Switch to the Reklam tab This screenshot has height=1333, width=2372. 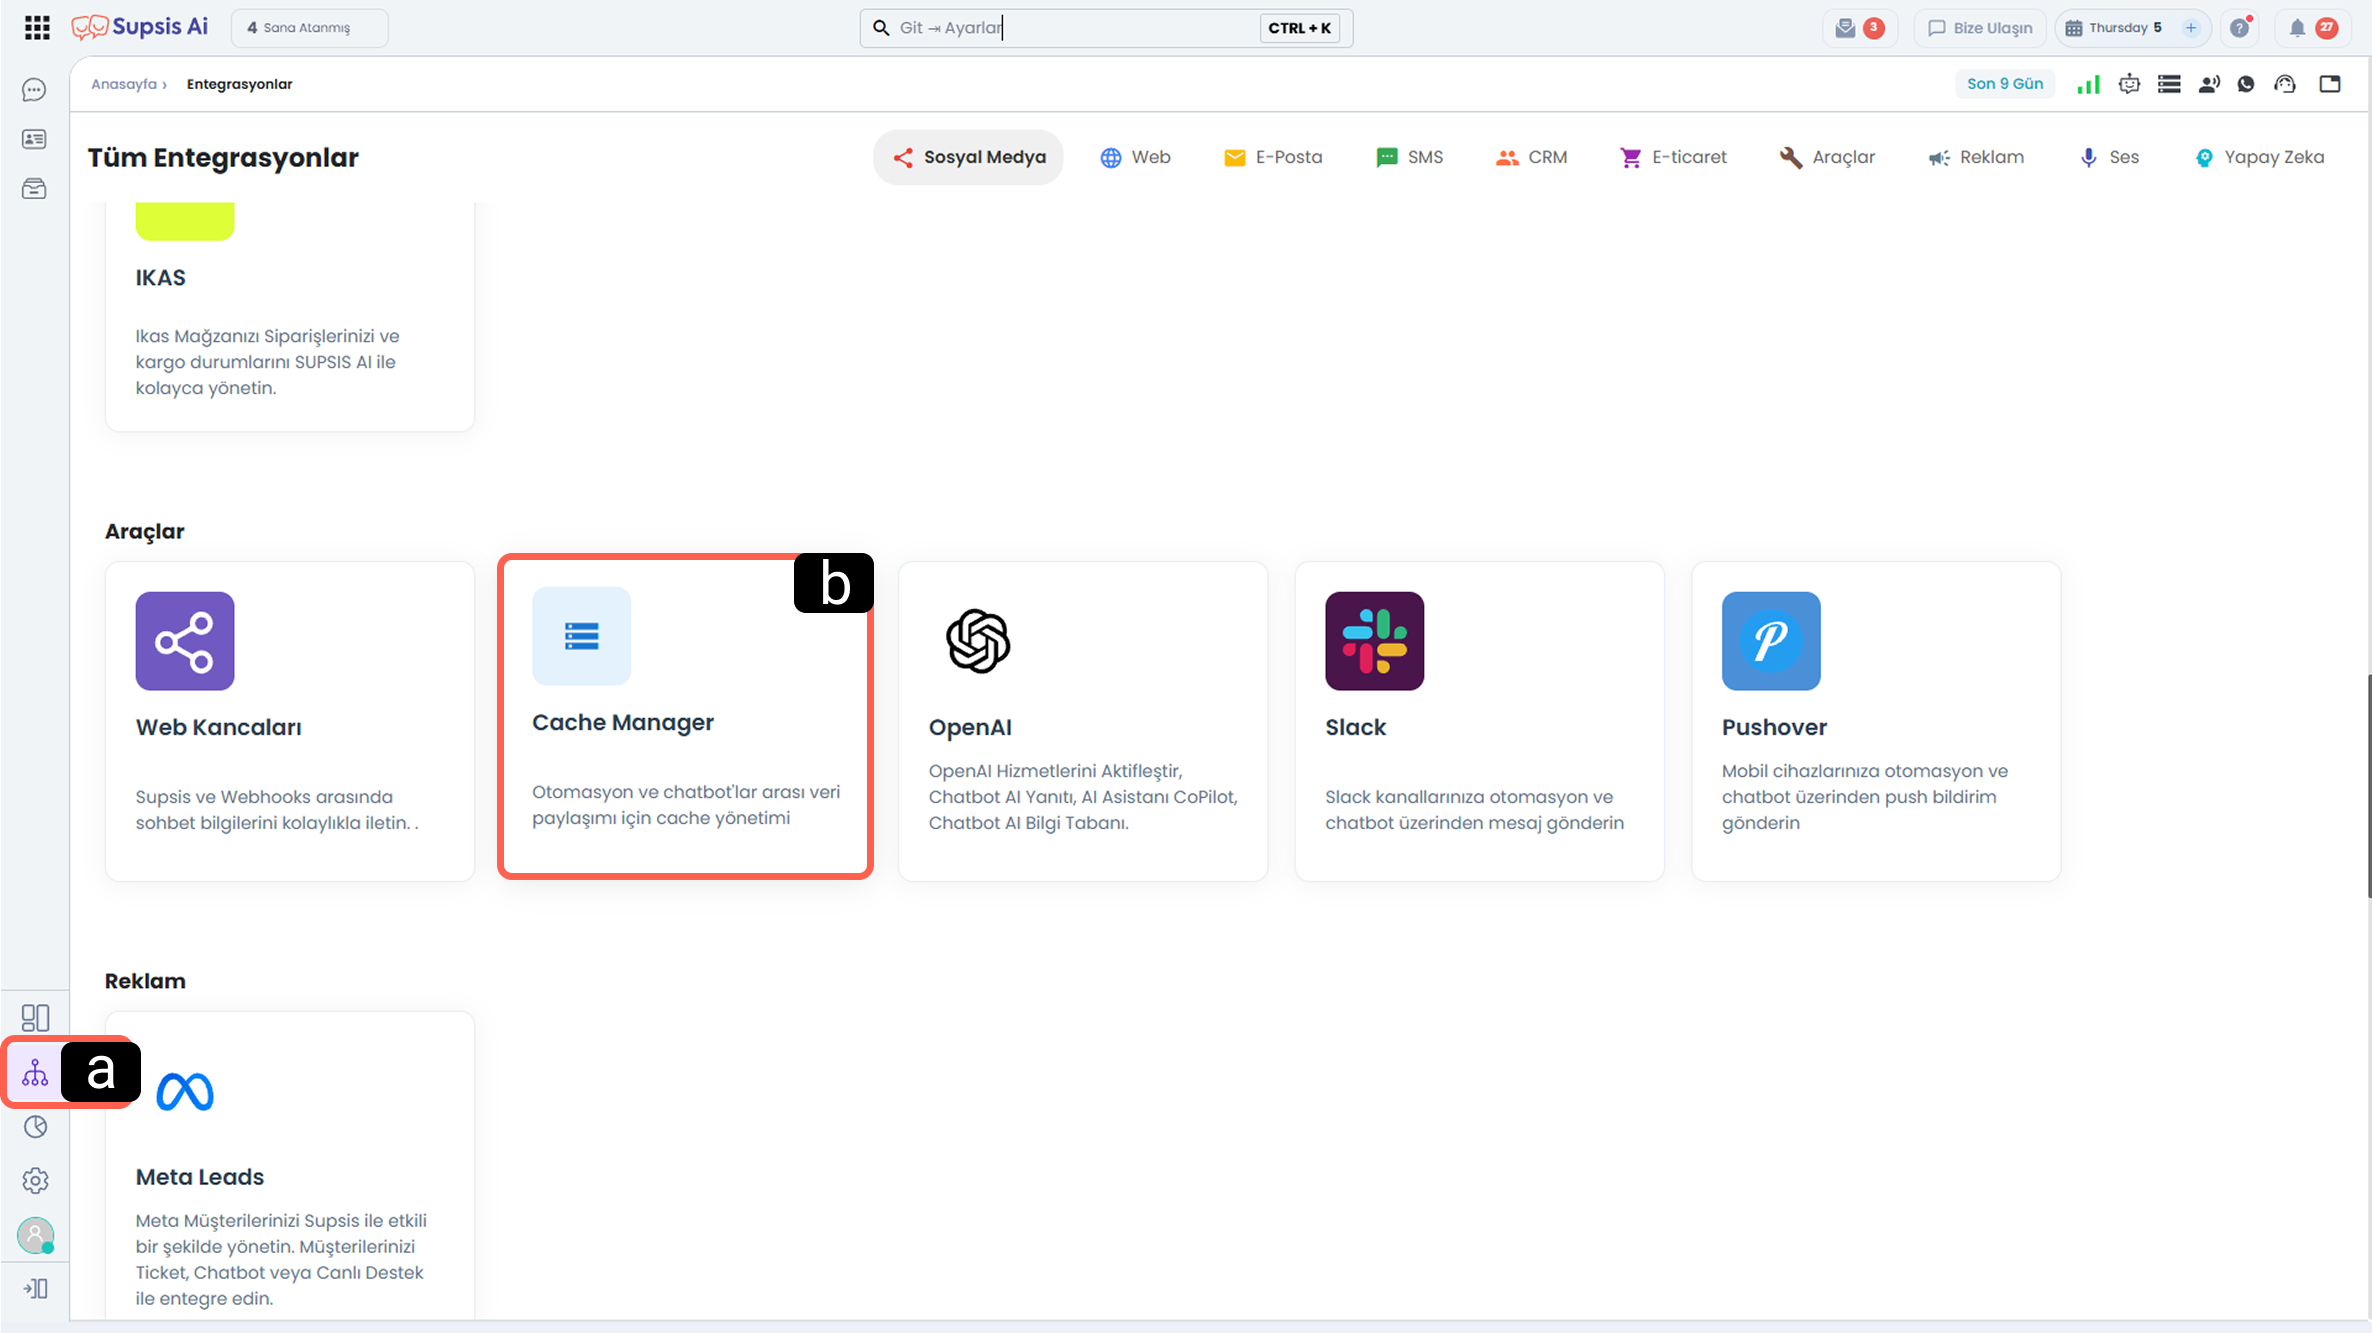1976,157
